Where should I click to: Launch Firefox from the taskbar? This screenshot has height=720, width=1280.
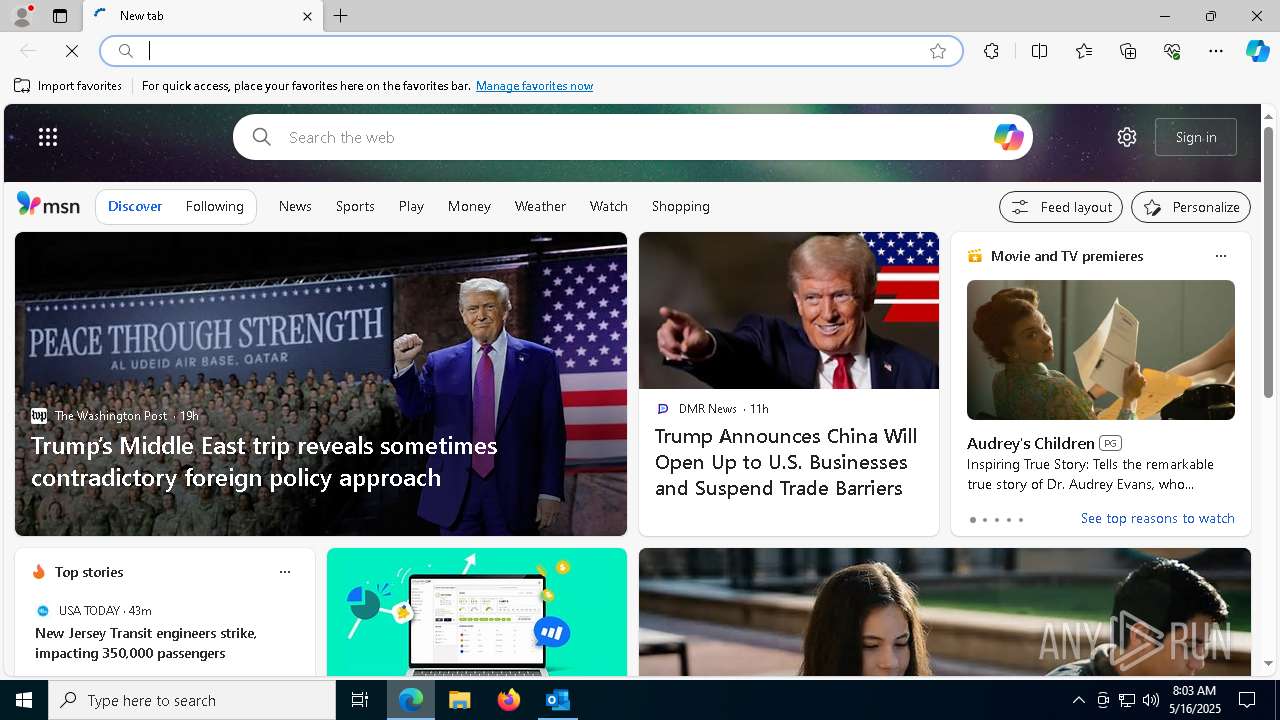508,700
